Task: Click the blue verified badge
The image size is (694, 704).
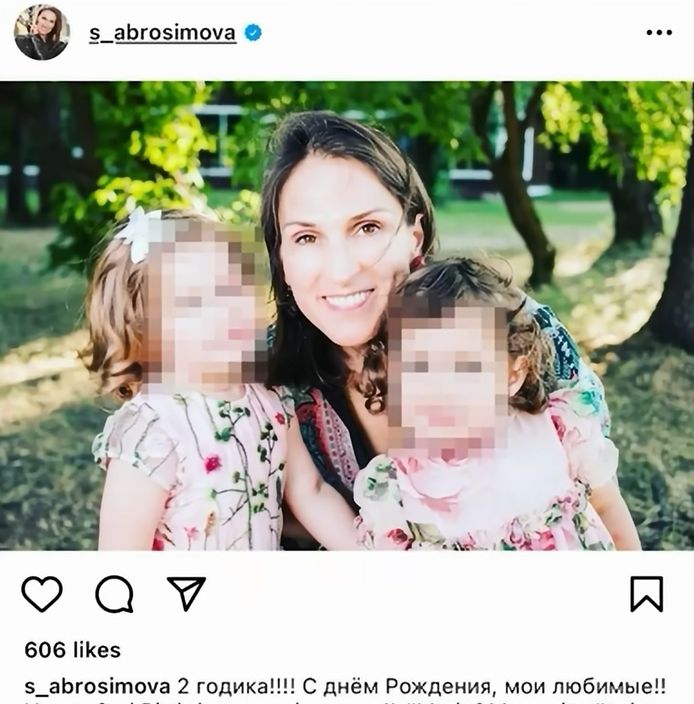Action: click(x=253, y=33)
